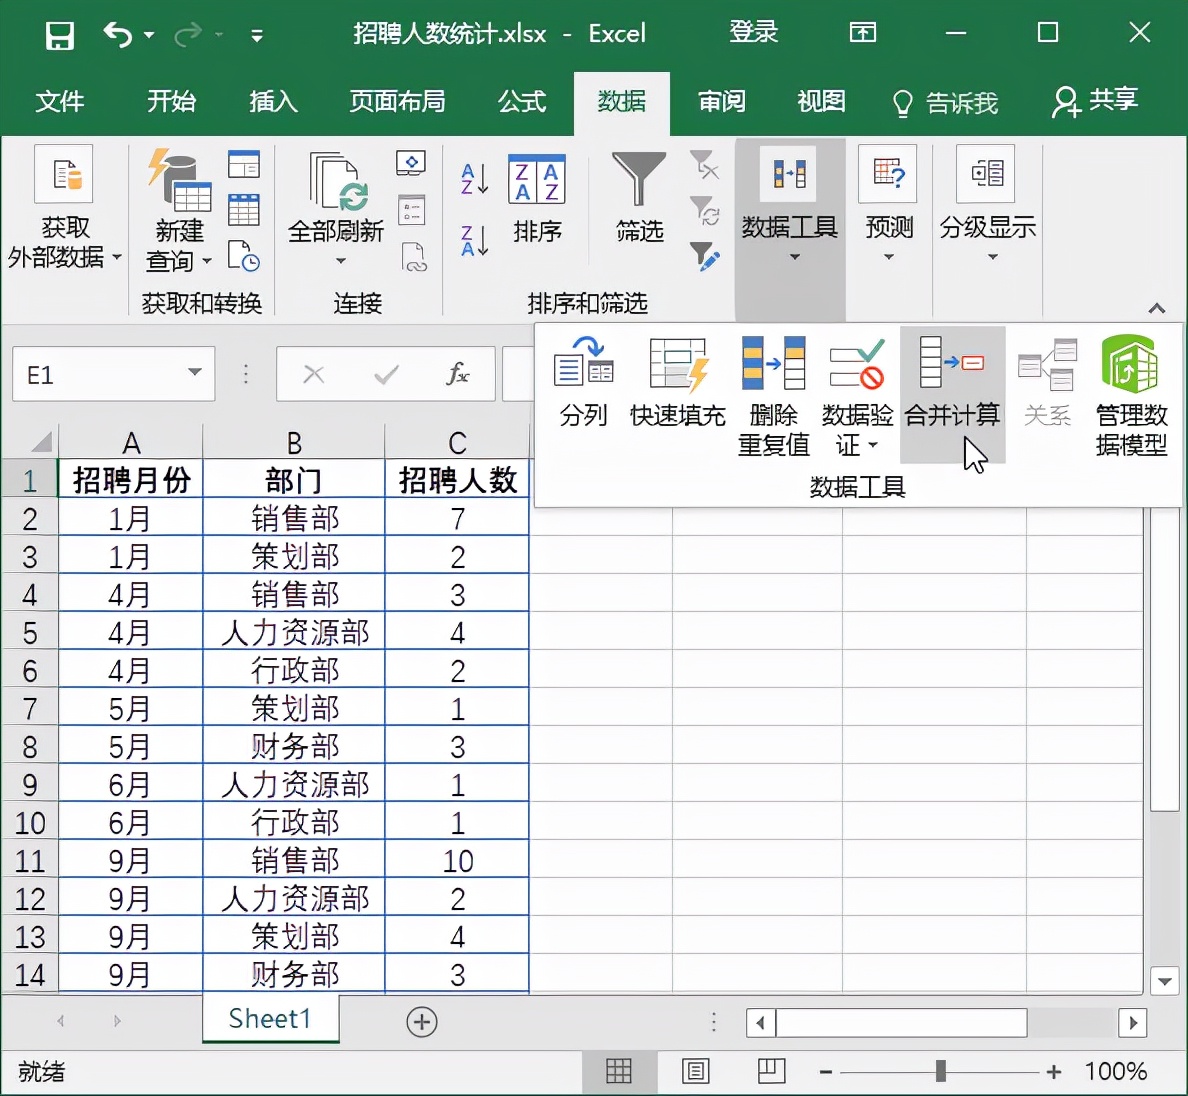
Task: Open the 排序 sort dialog
Action: tap(537, 199)
